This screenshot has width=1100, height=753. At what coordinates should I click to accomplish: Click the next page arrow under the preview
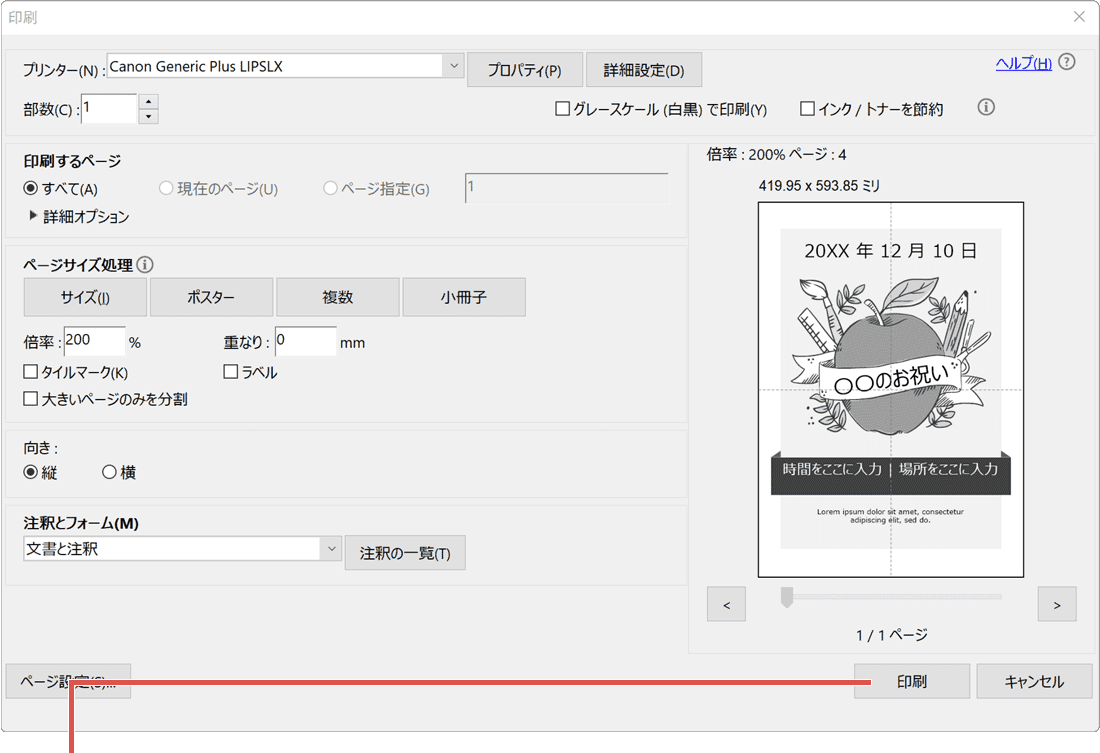[1057, 604]
